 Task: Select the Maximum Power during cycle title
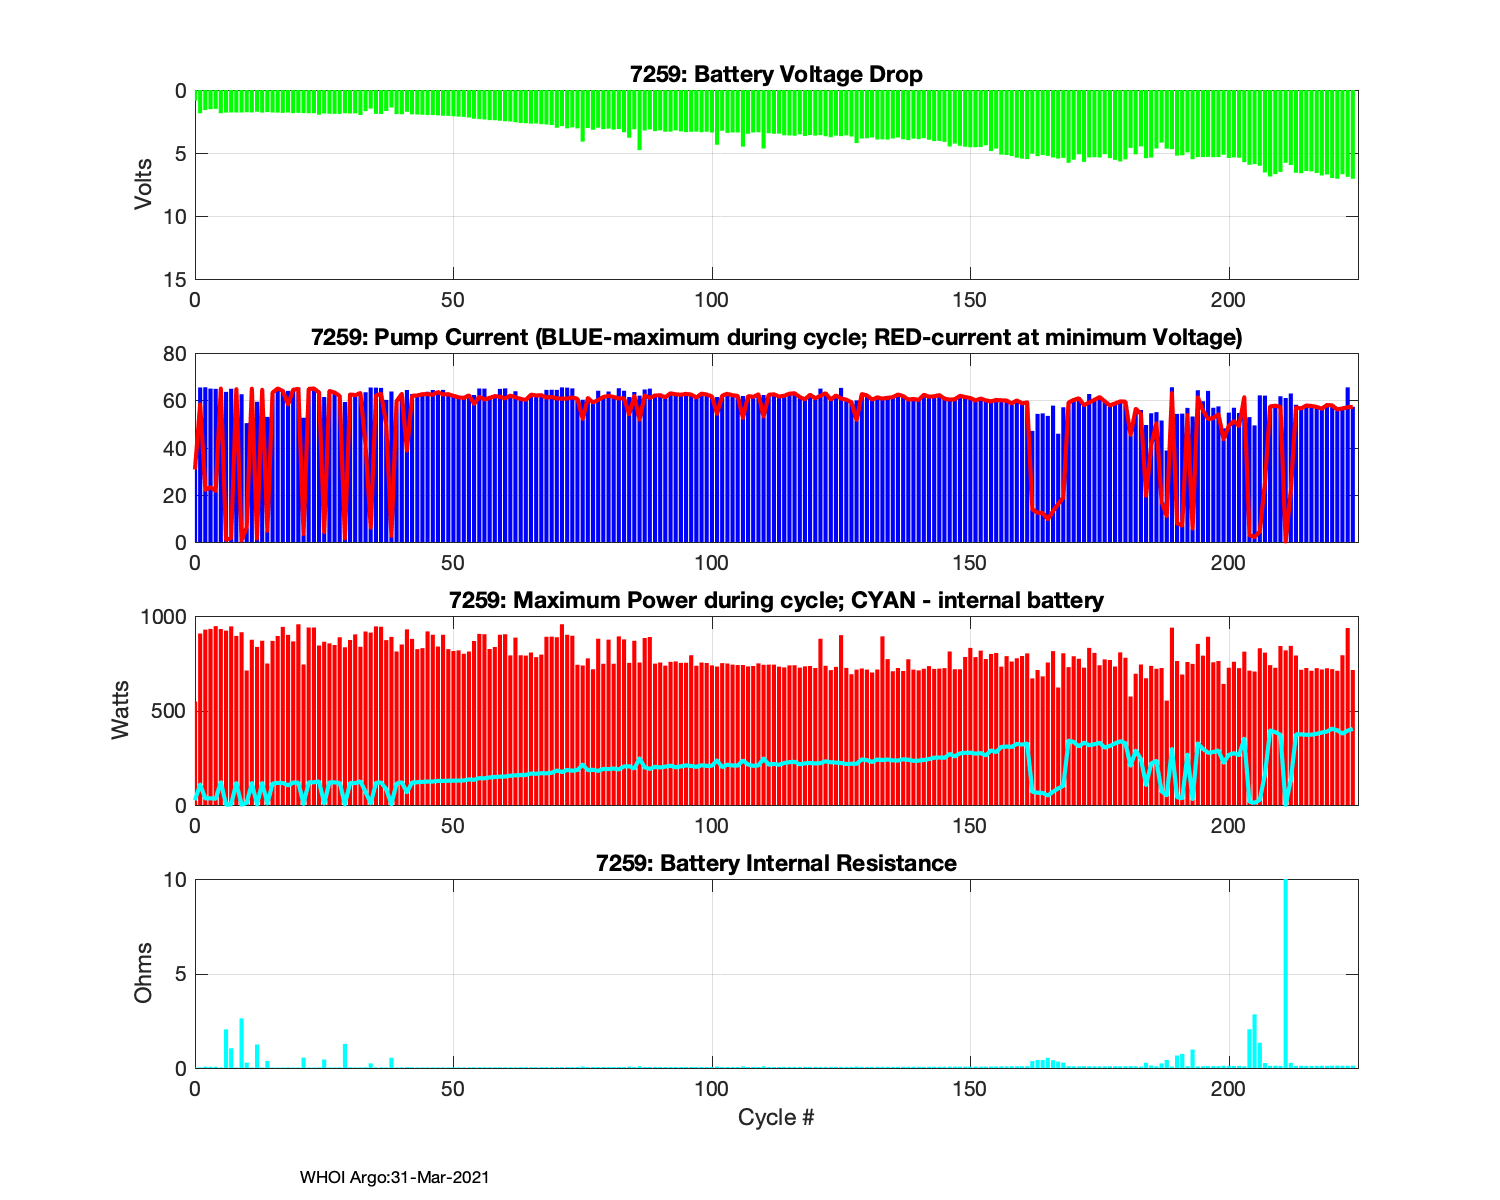point(776,600)
